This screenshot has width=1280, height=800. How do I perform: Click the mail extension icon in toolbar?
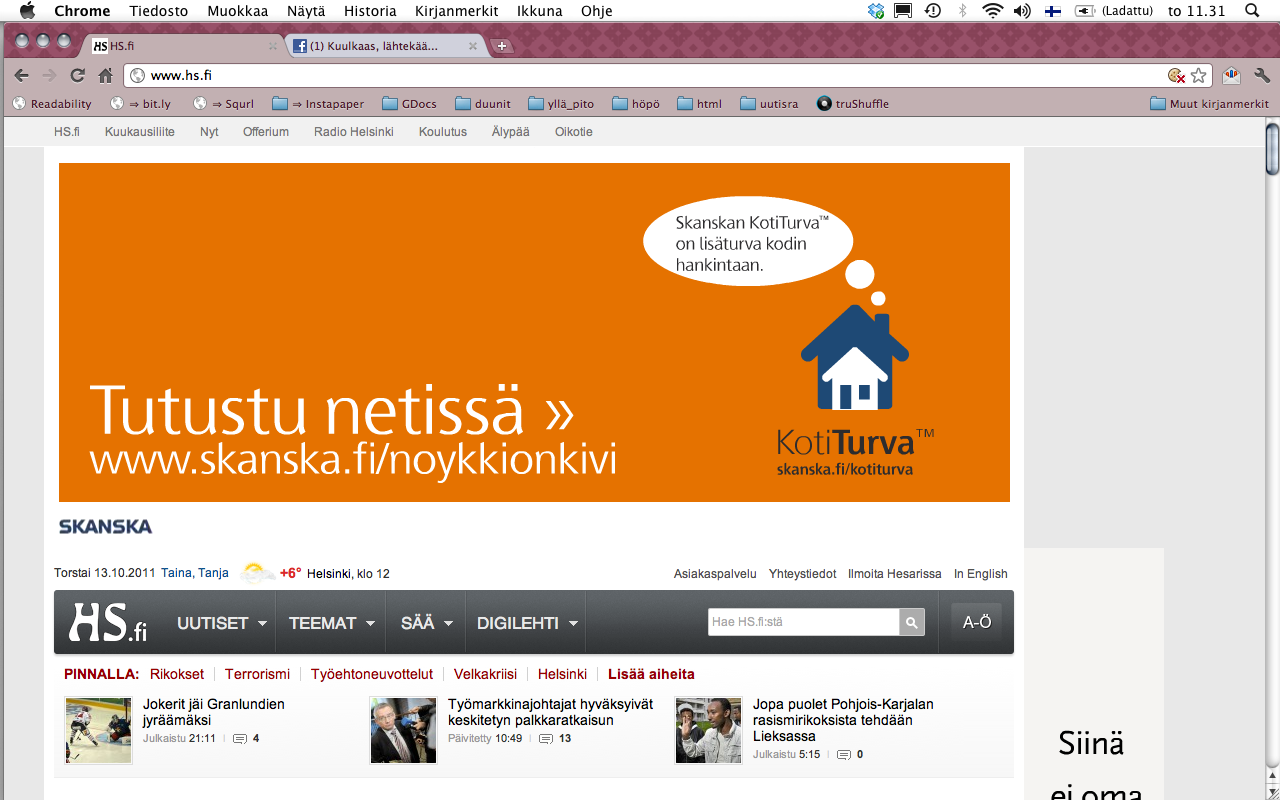tap(1232, 75)
